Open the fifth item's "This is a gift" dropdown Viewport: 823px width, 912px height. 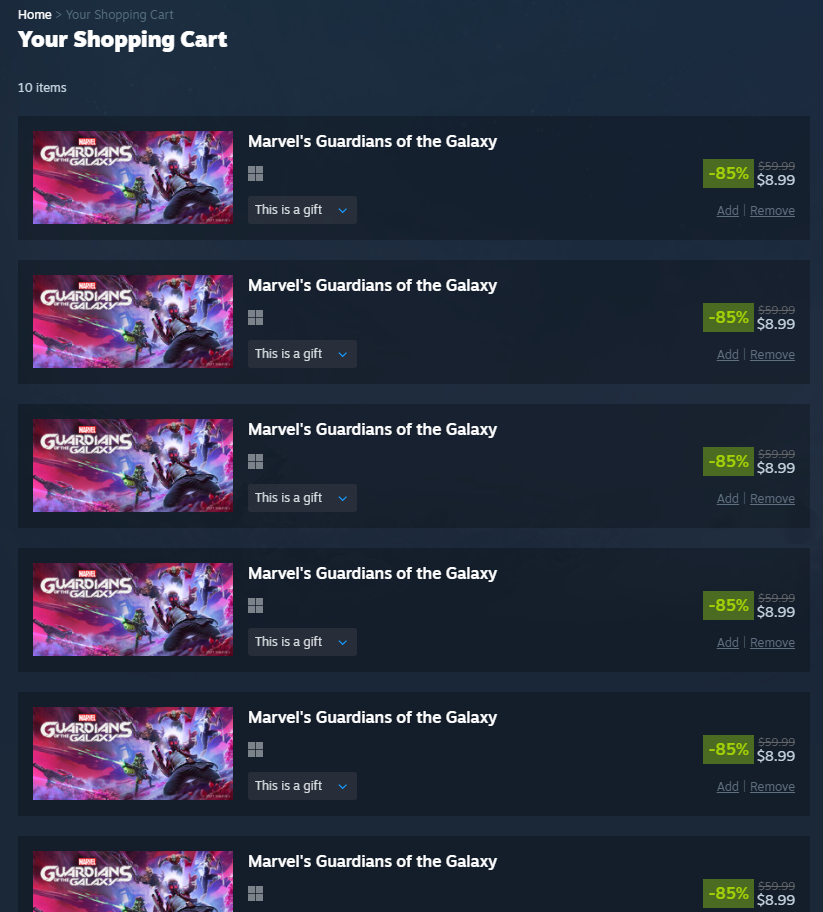(x=302, y=786)
